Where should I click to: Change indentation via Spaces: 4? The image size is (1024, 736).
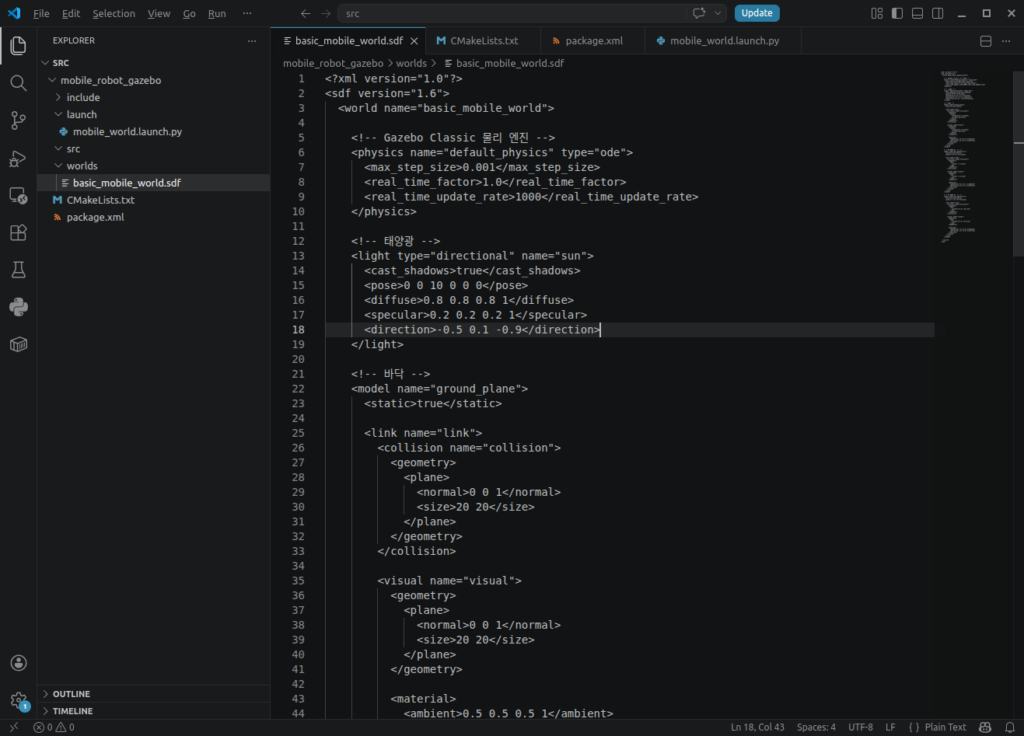click(x=816, y=727)
